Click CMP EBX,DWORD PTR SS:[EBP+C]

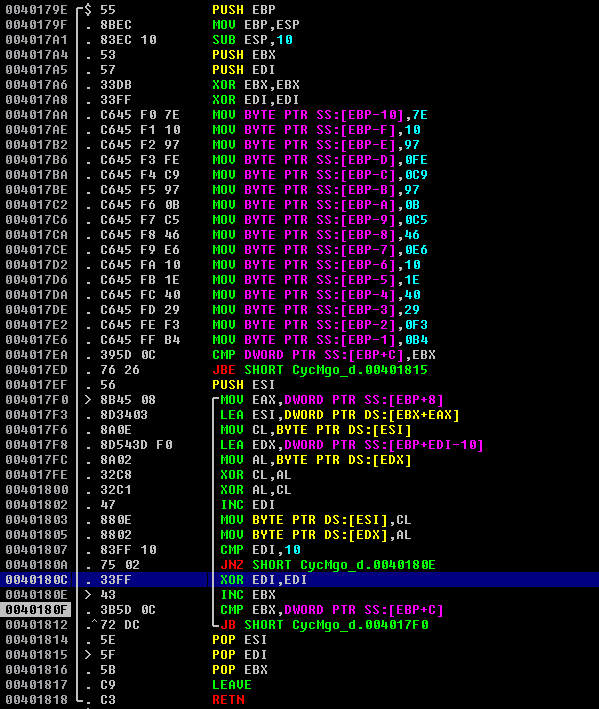332,610
